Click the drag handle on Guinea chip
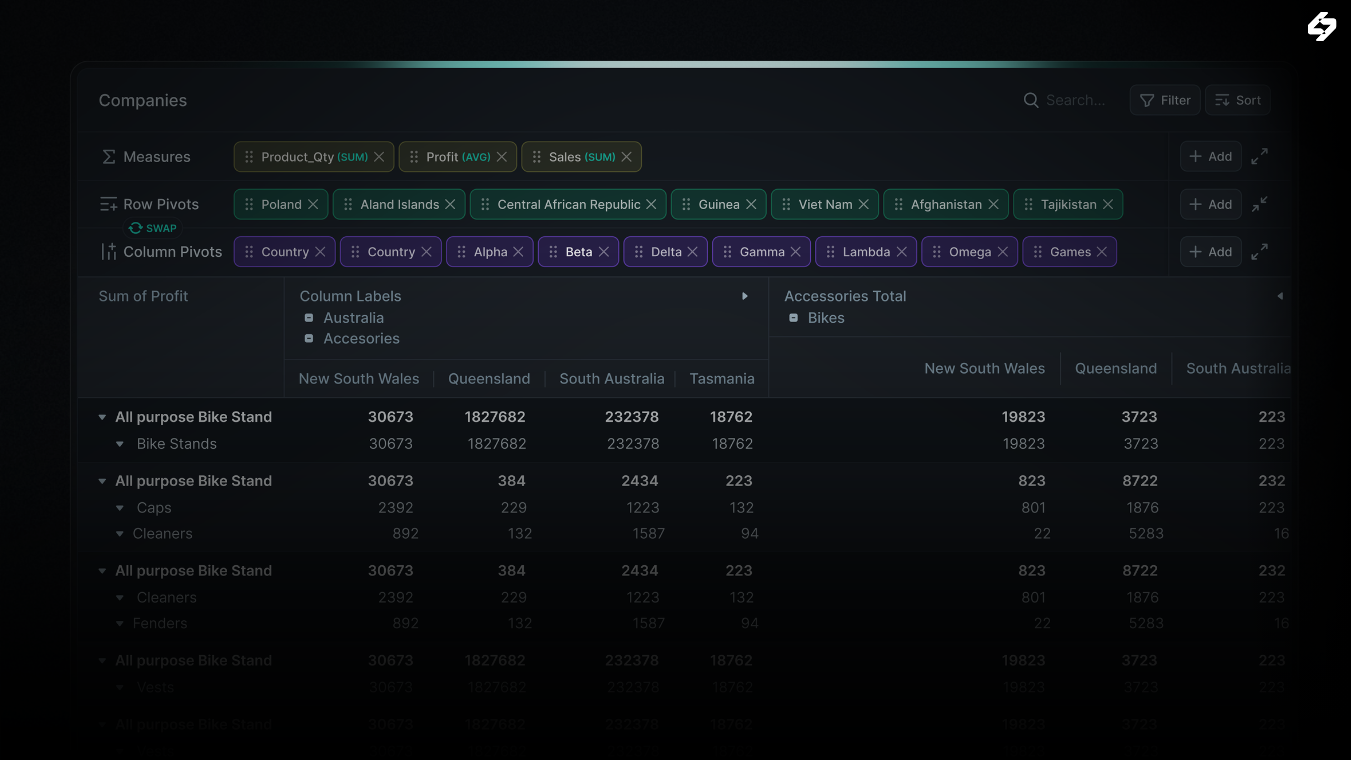 pyautogui.click(x=686, y=204)
